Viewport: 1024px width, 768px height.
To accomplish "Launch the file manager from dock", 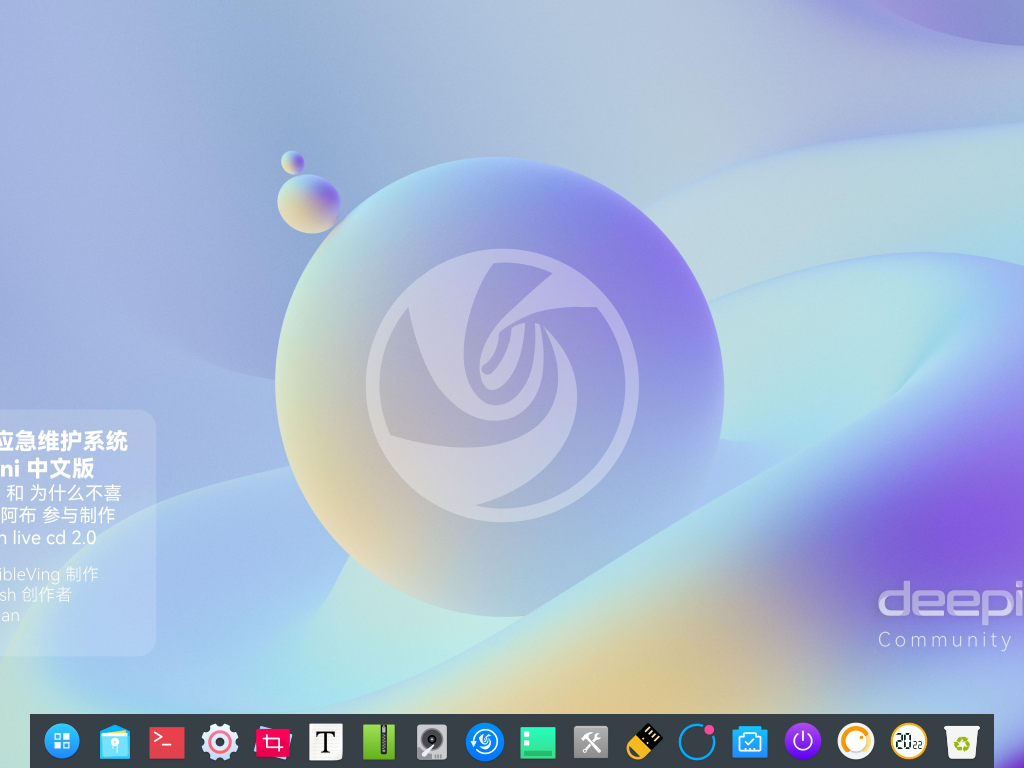I will click(115, 742).
